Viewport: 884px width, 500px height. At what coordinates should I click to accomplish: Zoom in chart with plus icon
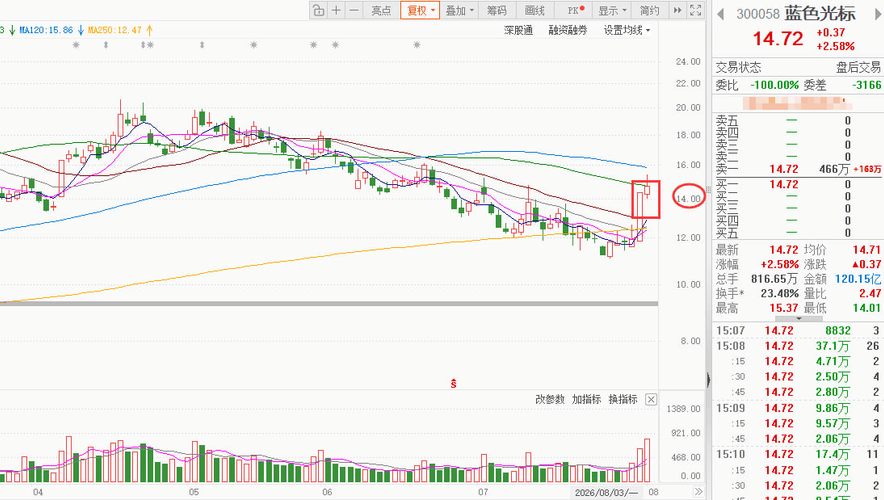coord(336,10)
